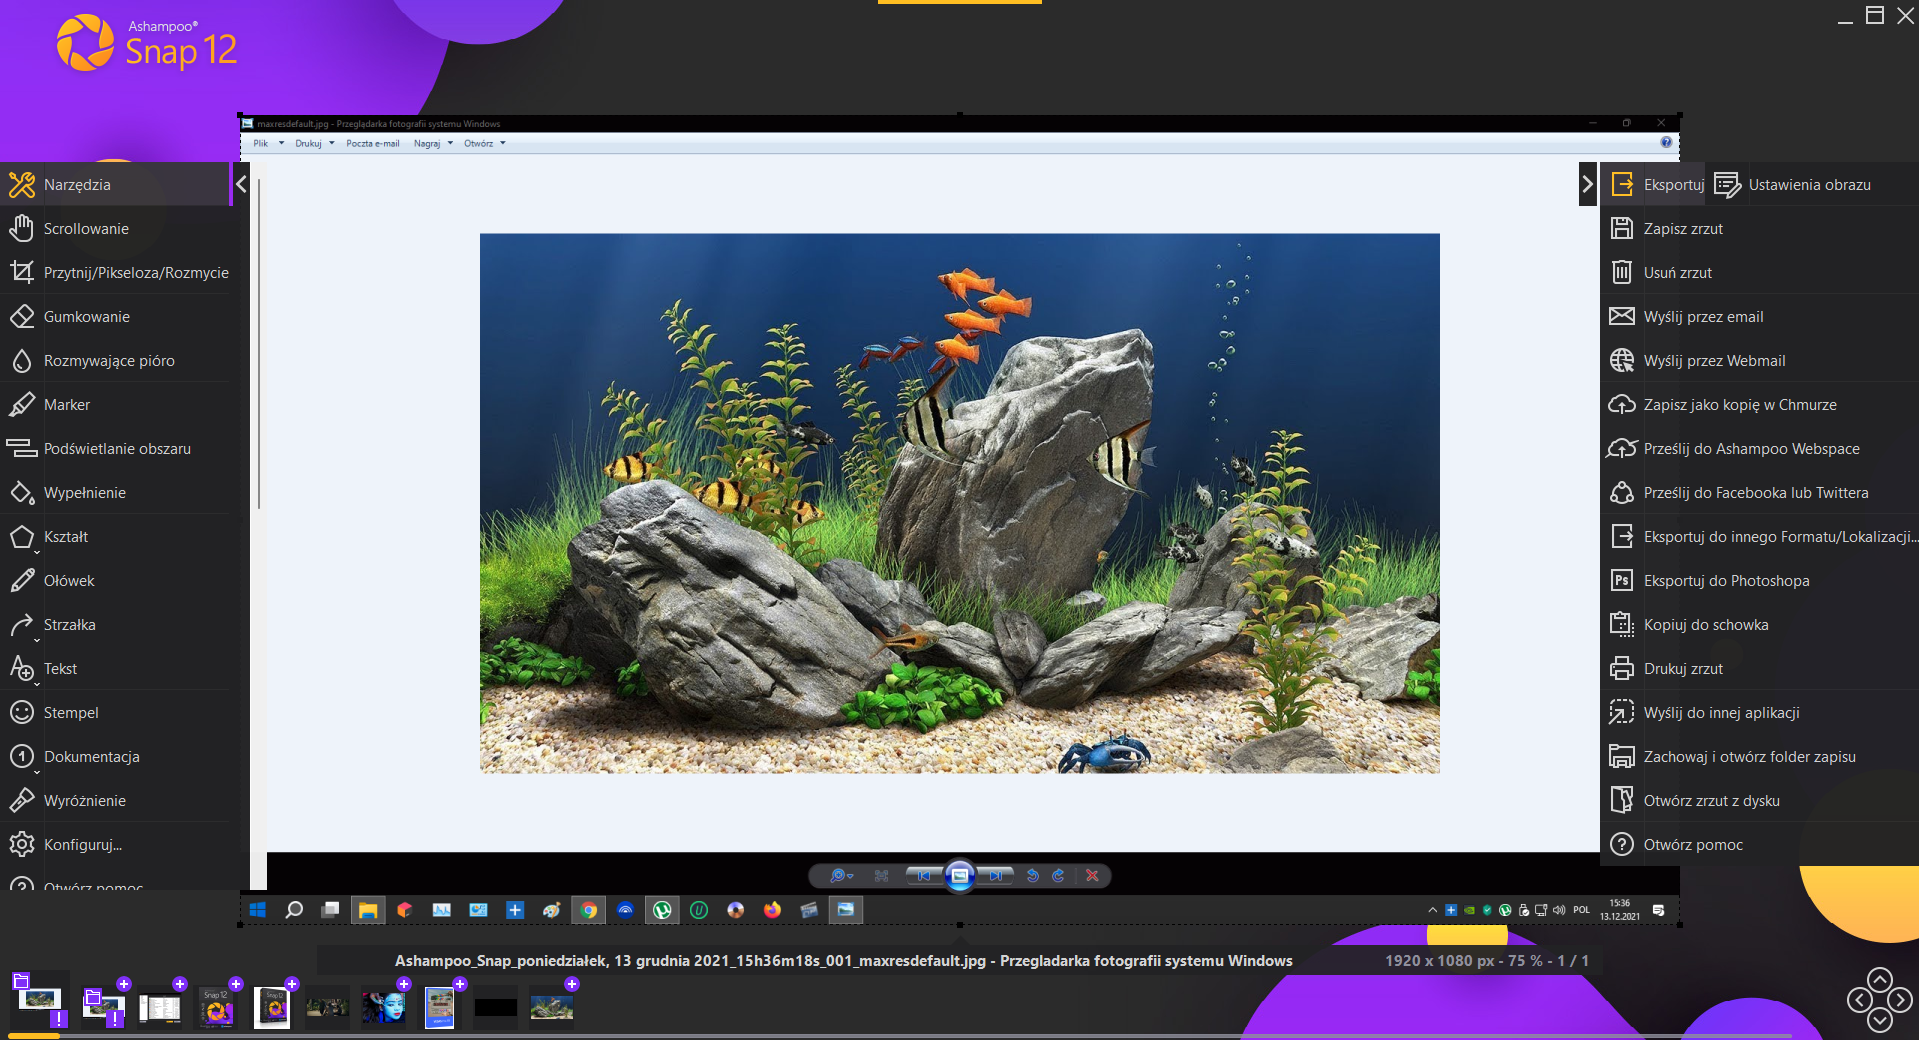This screenshot has height=1040, width=1919.
Task: Click the left navigation arrow circle
Action: 1859,1000
